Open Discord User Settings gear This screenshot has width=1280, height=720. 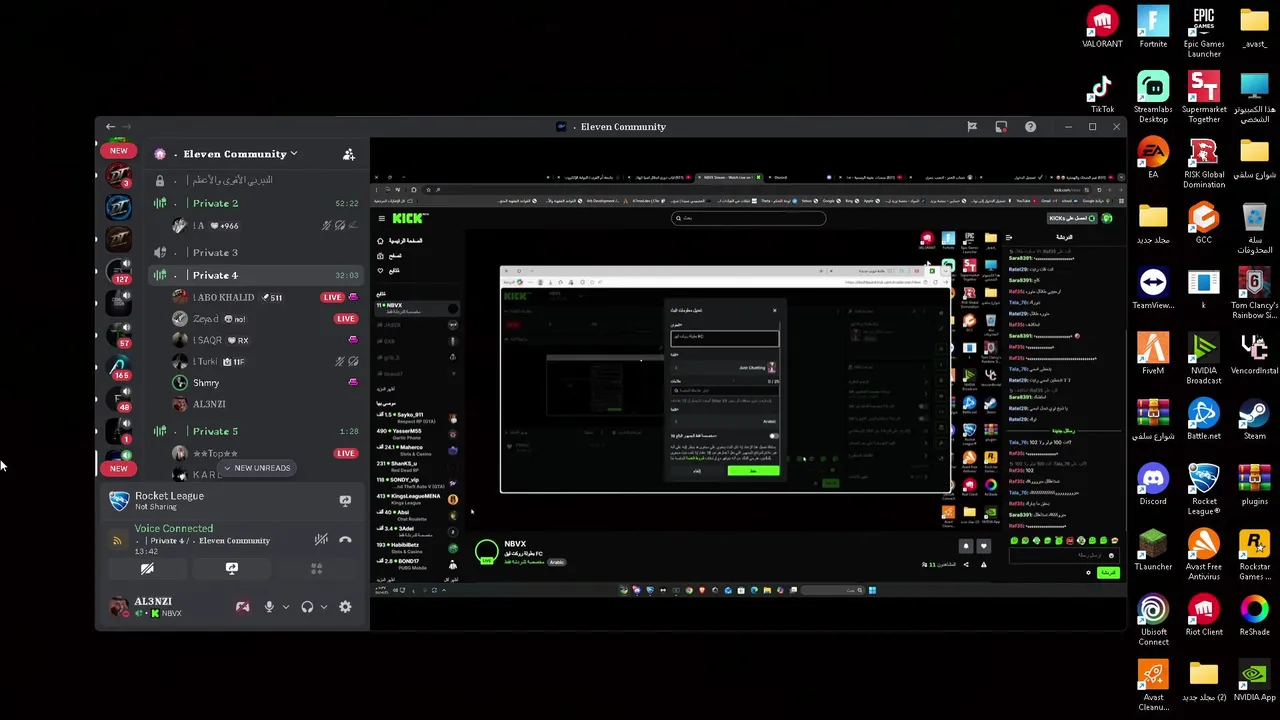[x=345, y=607]
